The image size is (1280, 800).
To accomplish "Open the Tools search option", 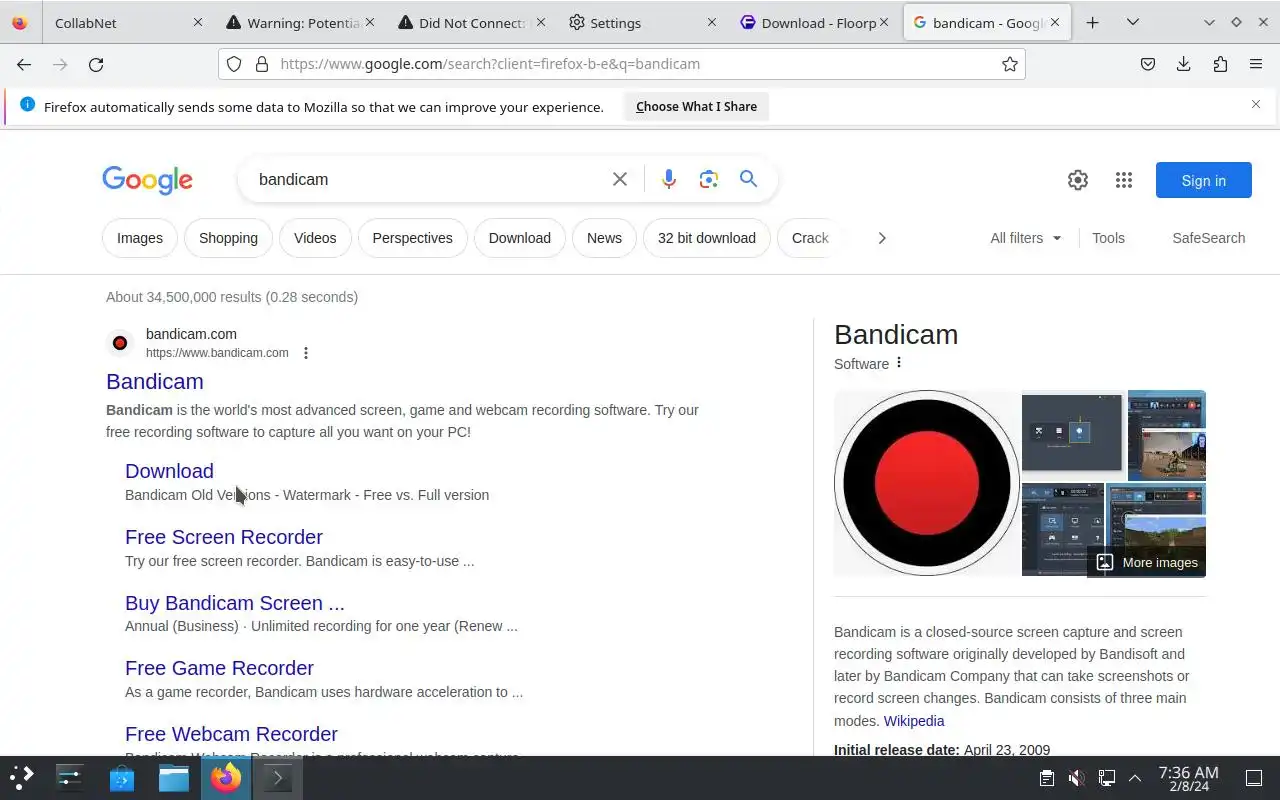I will 1108,238.
